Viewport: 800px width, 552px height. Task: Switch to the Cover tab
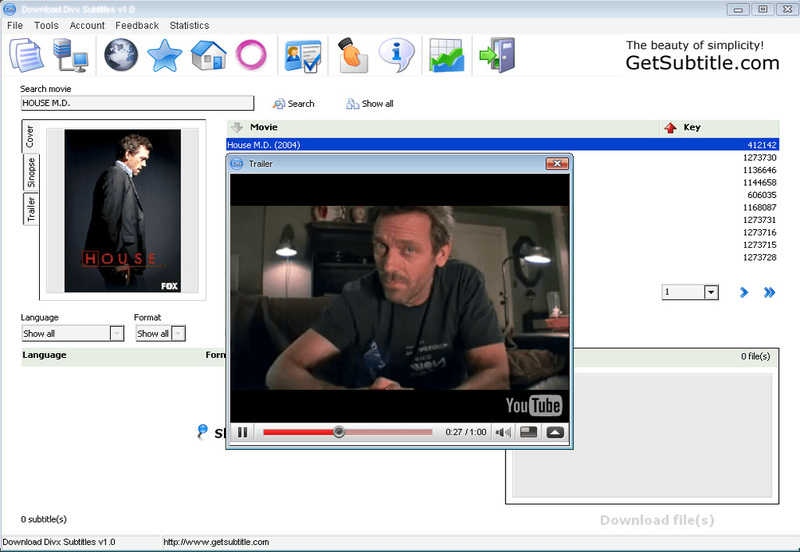click(x=30, y=136)
